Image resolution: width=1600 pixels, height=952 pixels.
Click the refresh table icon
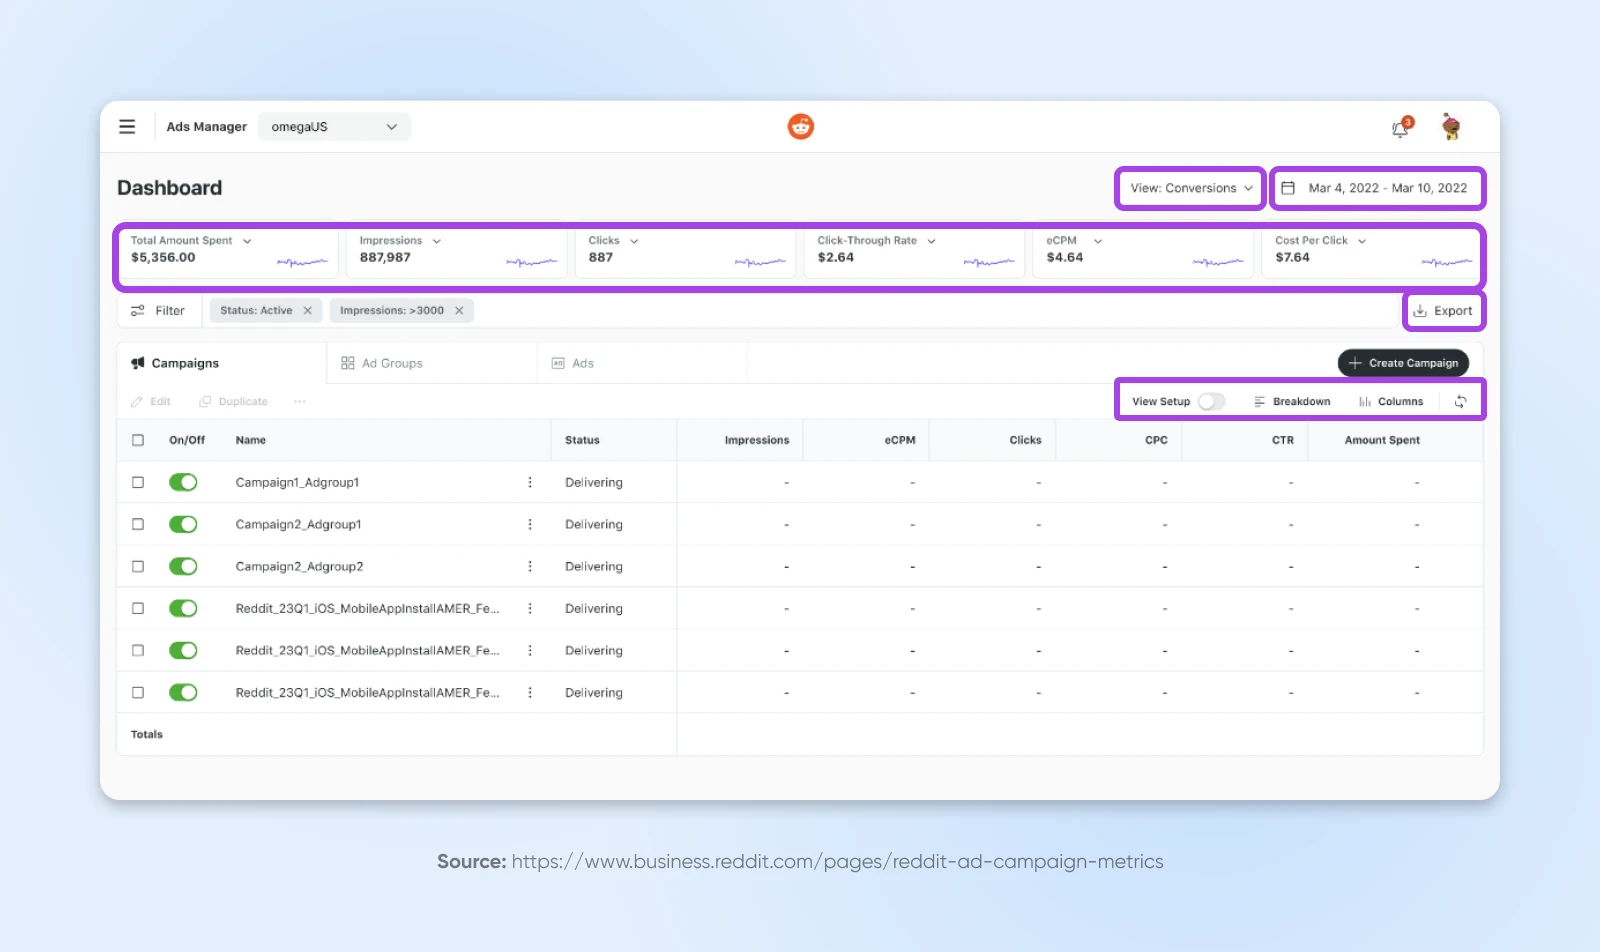click(x=1461, y=402)
